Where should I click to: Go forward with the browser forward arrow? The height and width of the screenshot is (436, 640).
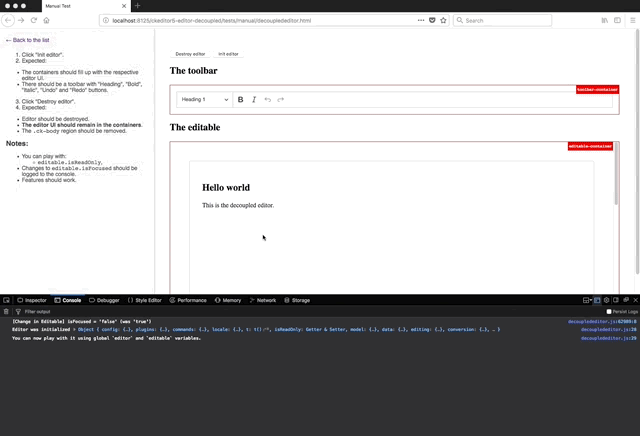[x=21, y=20]
